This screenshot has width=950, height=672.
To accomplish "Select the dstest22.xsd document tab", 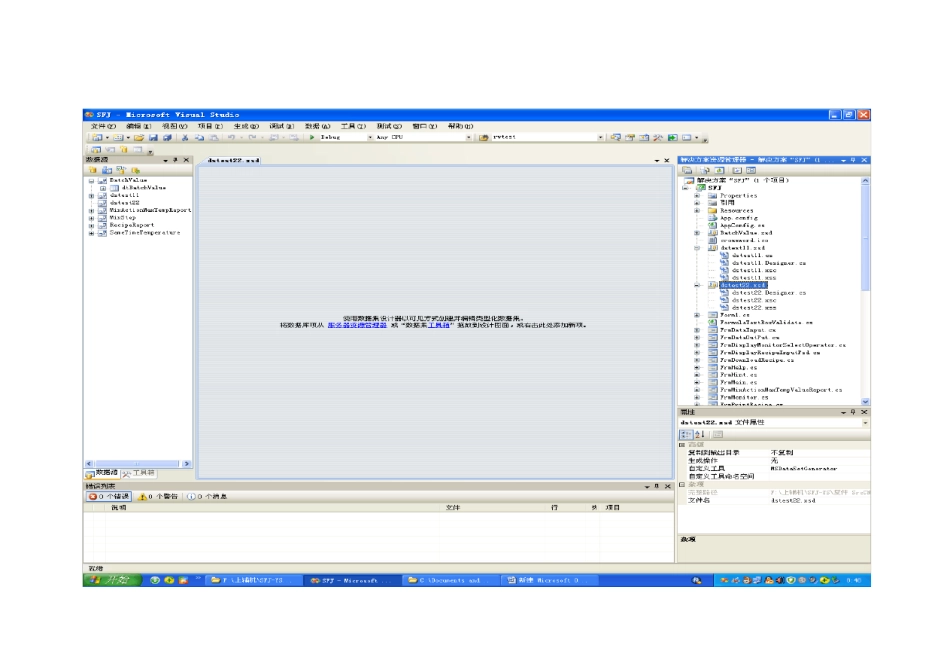I will [x=233, y=161].
